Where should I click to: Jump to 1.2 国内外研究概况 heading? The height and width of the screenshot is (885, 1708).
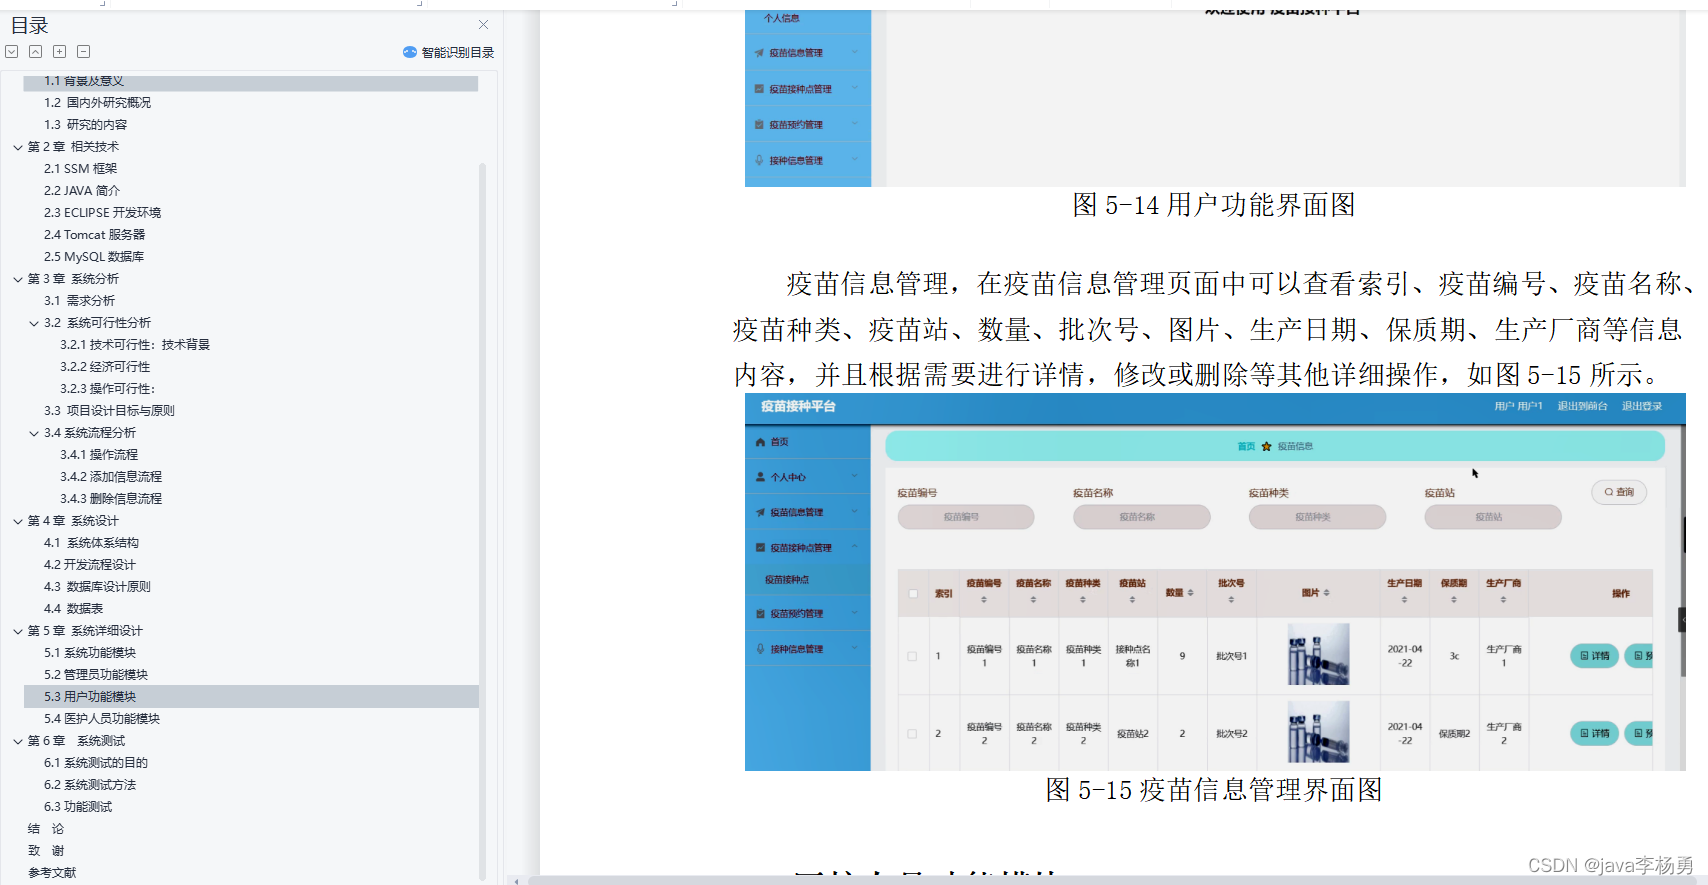pos(98,103)
